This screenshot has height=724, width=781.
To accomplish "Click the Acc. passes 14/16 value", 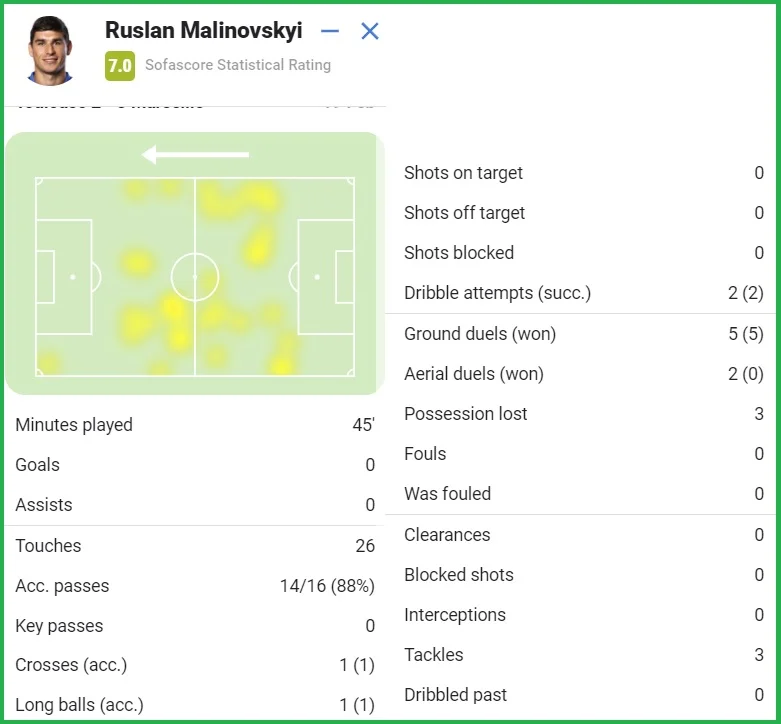I will pos(327,586).
